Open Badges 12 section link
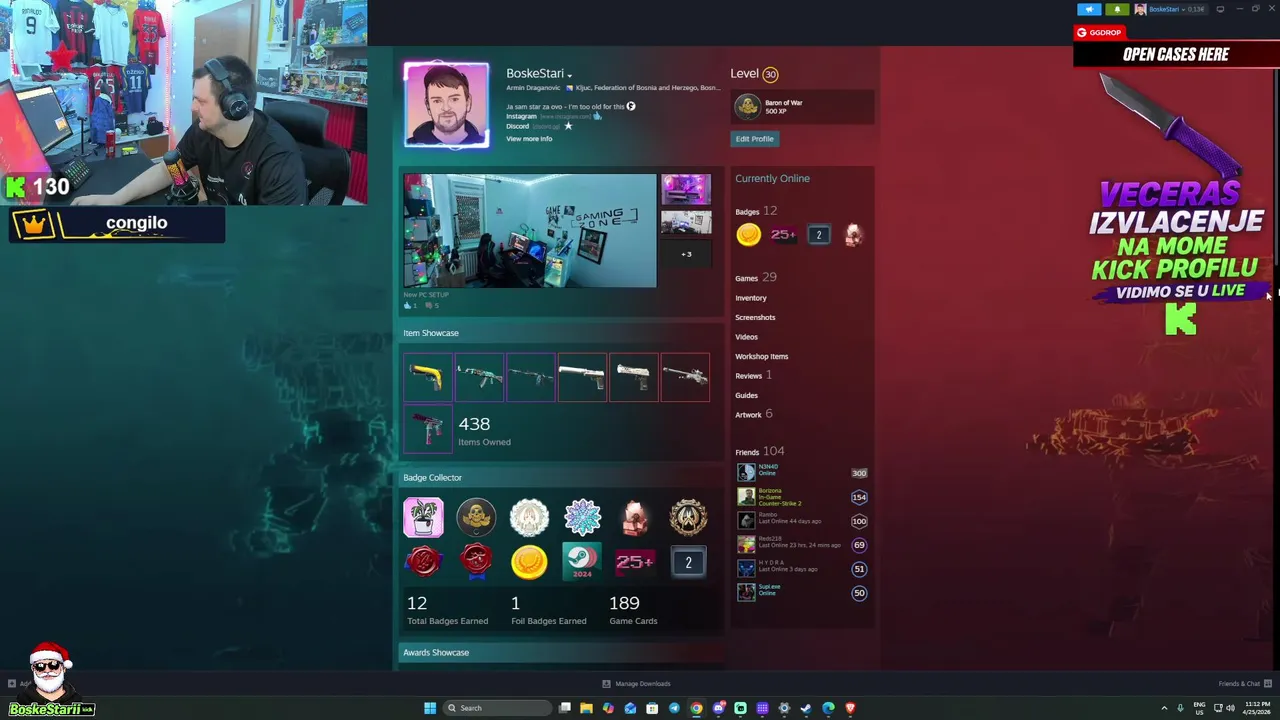This screenshot has width=1280, height=720. (x=756, y=211)
